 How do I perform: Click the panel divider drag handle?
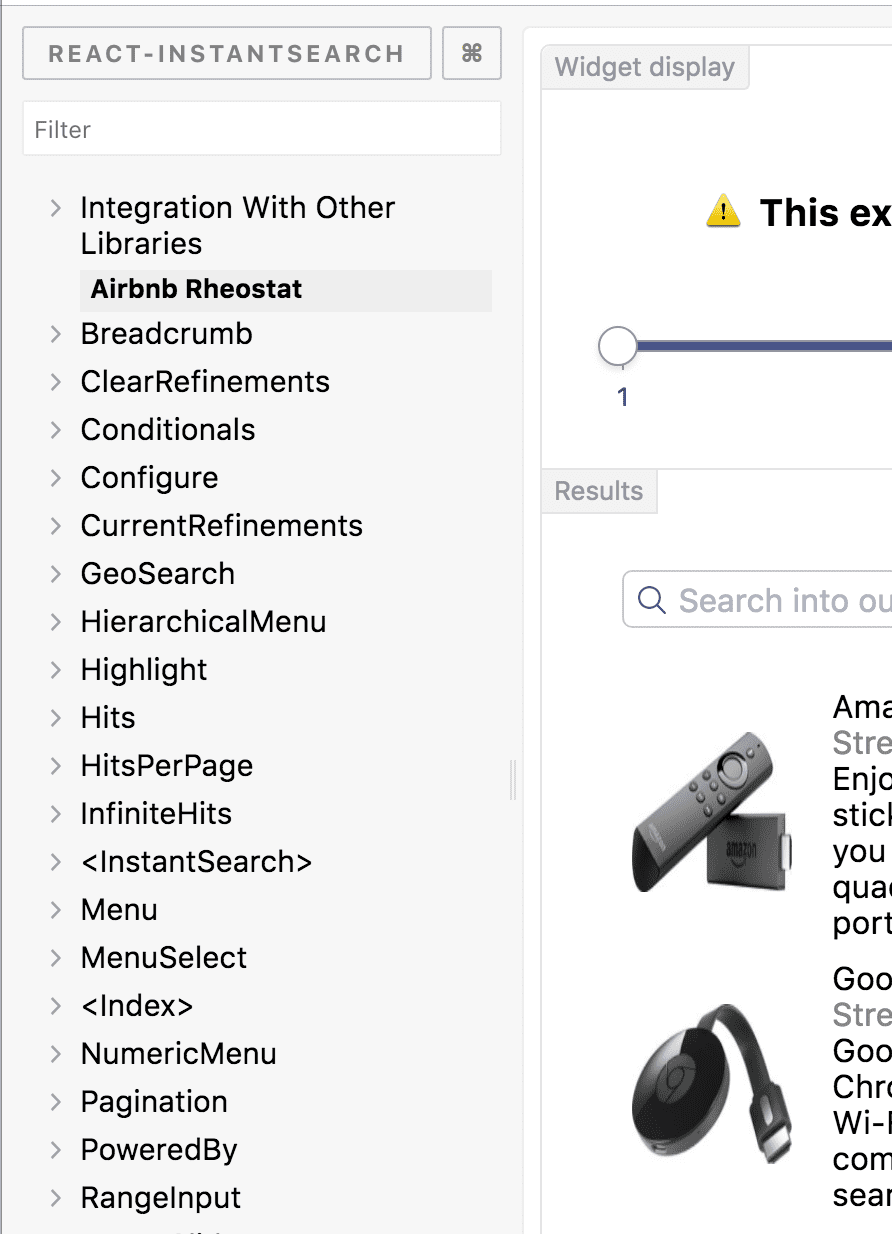(x=513, y=780)
